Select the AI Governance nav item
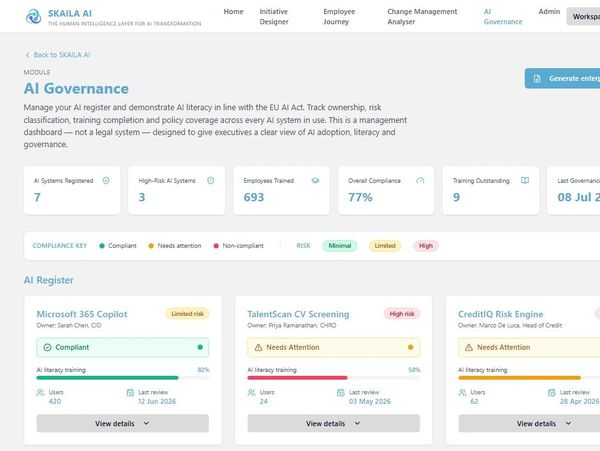Screen dimensions: 600x451 click(503, 16)
